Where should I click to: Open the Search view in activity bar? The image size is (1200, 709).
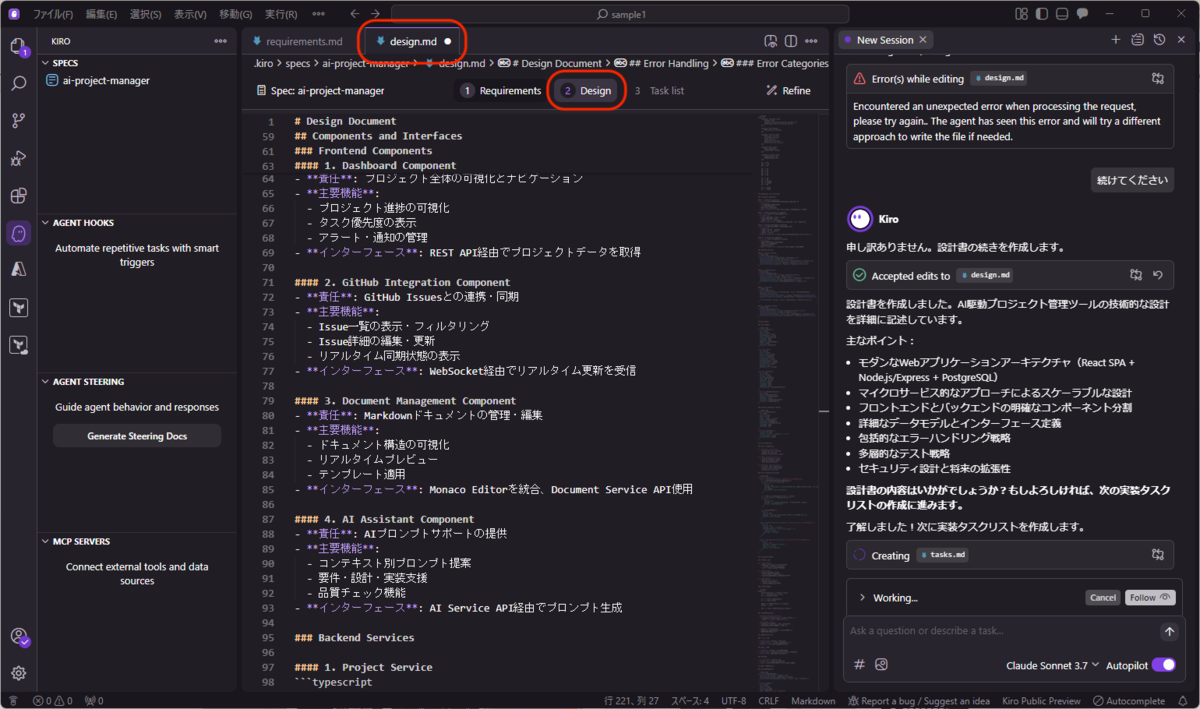coord(18,83)
